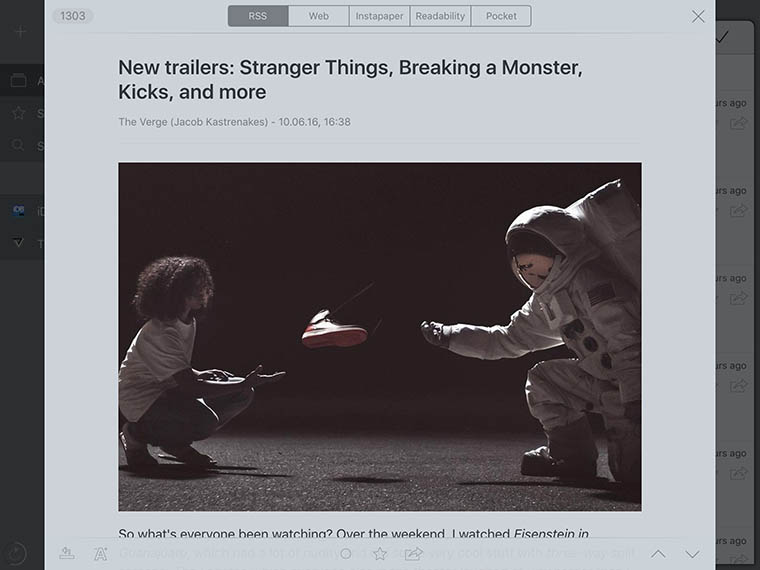Open the share icon in bottom toolbar

tap(413, 553)
